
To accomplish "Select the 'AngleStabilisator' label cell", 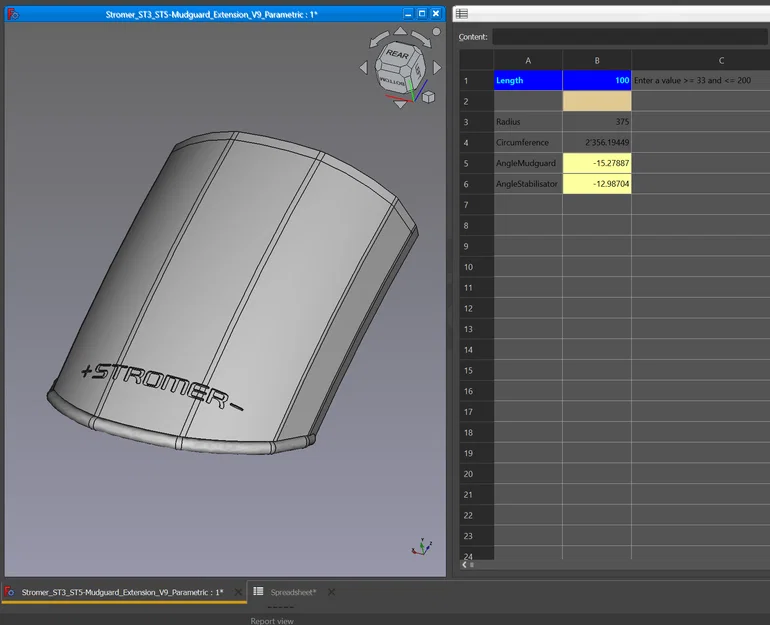I will [x=528, y=184].
